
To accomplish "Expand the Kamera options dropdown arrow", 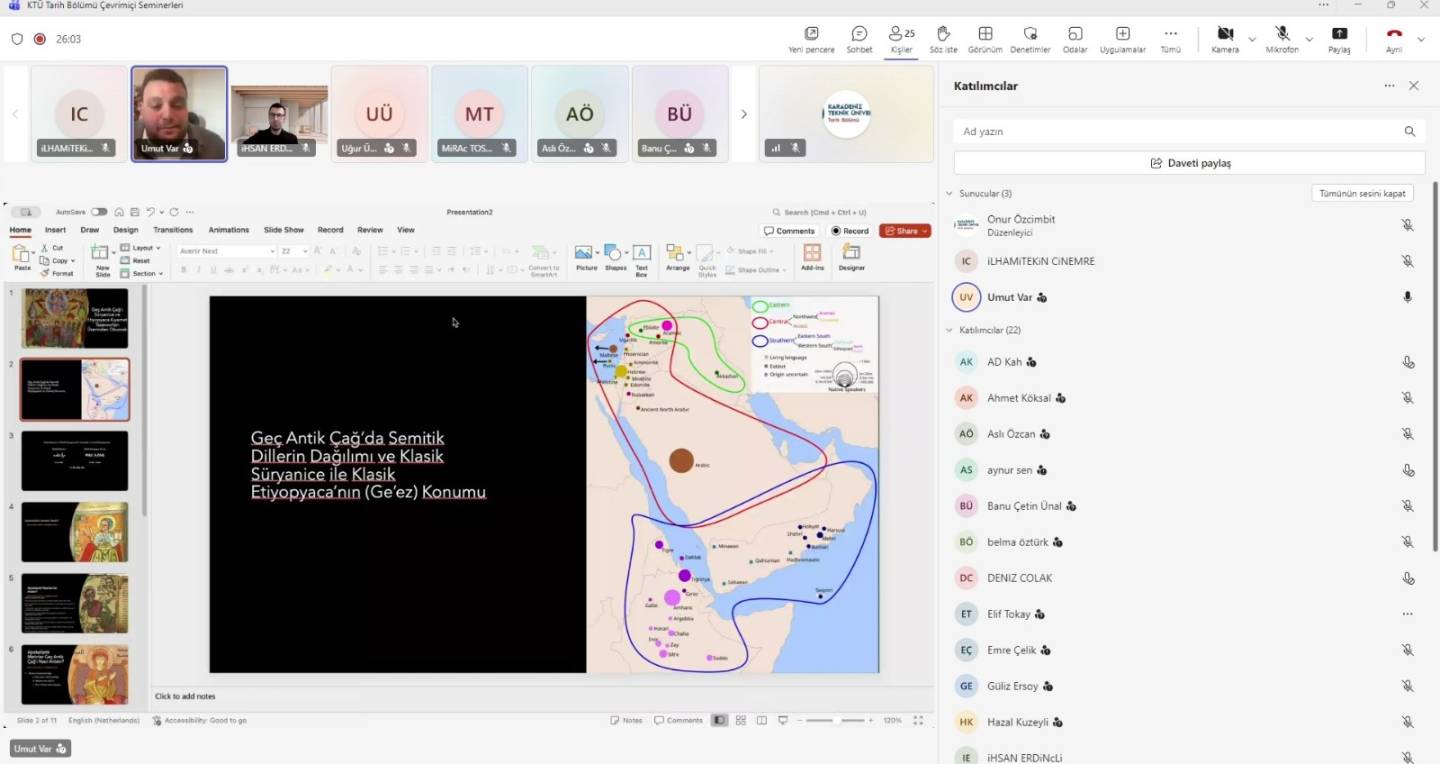I will coord(1252,39).
